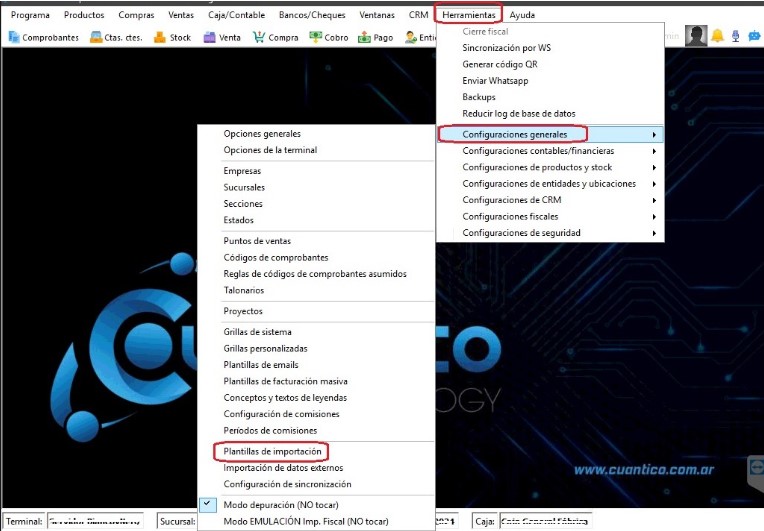This screenshot has width=764, height=531.
Task: Select Plantillas de importación menu entry
Action: click(272, 452)
